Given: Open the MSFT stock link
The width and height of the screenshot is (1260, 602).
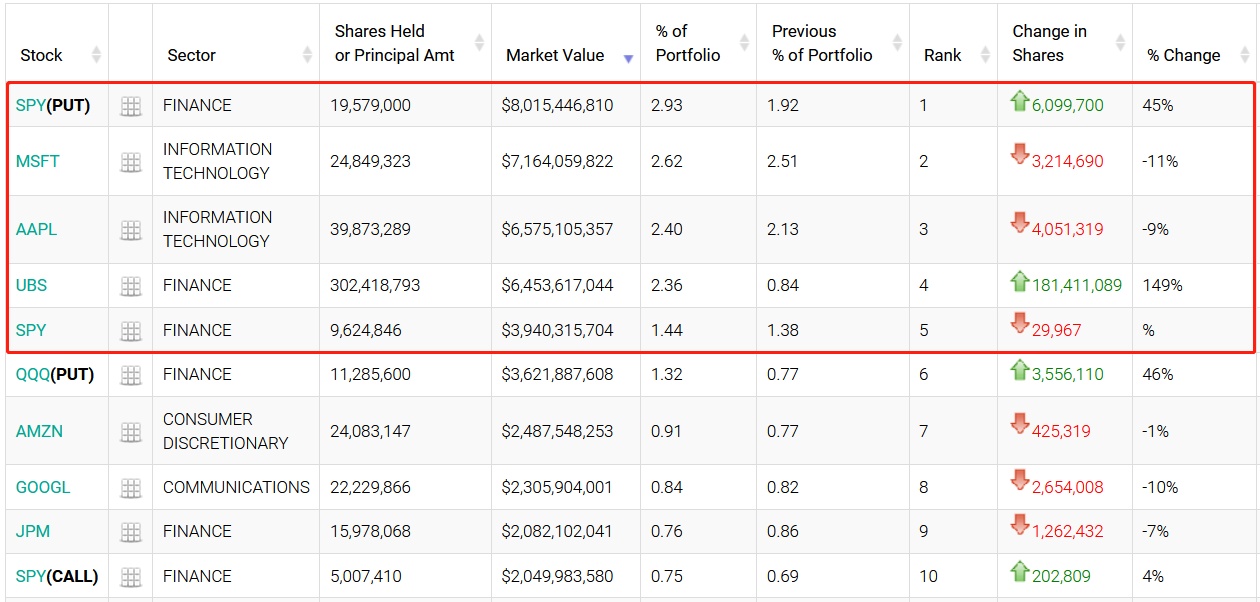Looking at the screenshot, I should [x=38, y=161].
